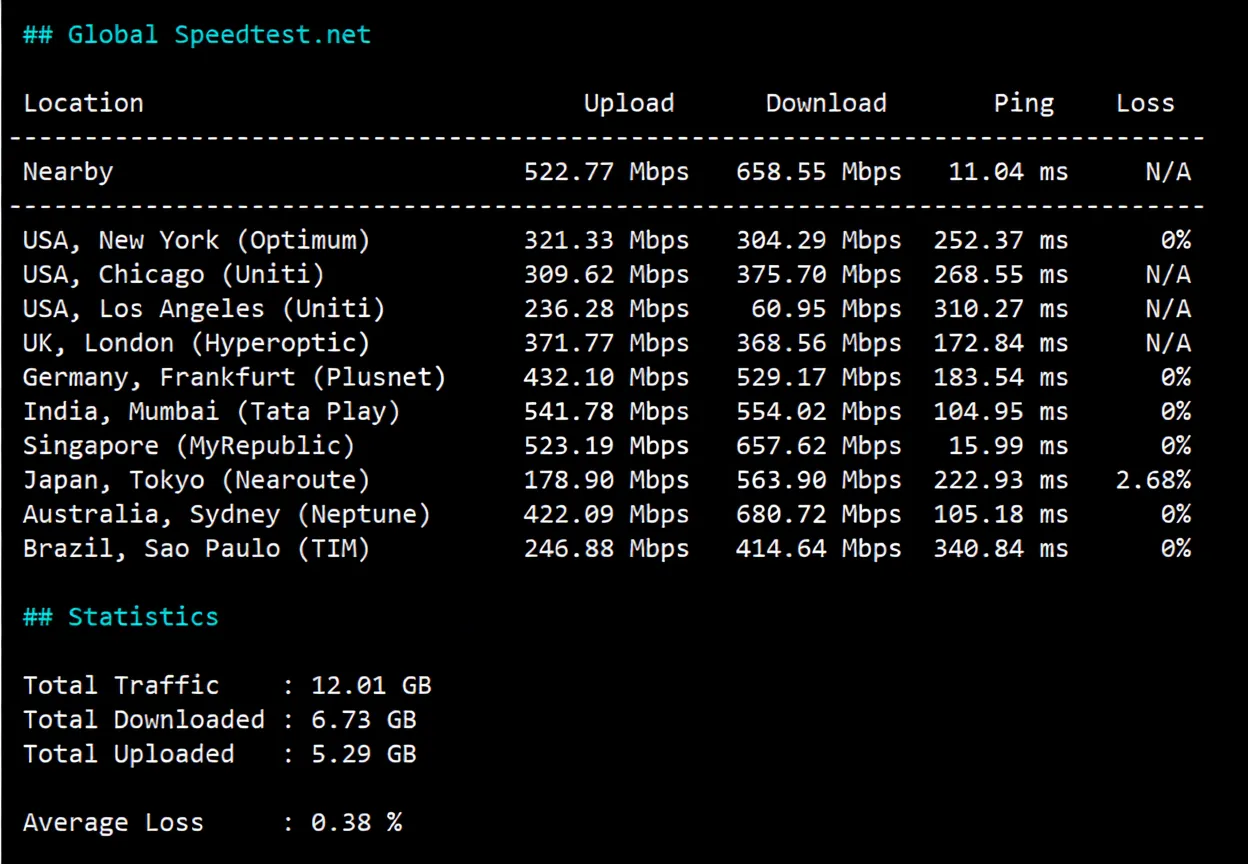Select the USA, New York (Optimum) row

(197, 239)
